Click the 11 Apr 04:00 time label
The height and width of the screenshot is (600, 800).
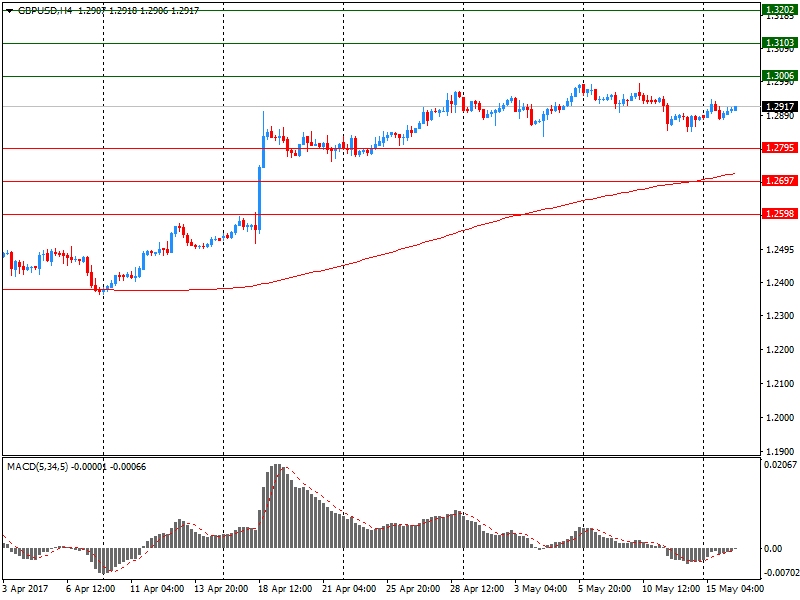157,589
